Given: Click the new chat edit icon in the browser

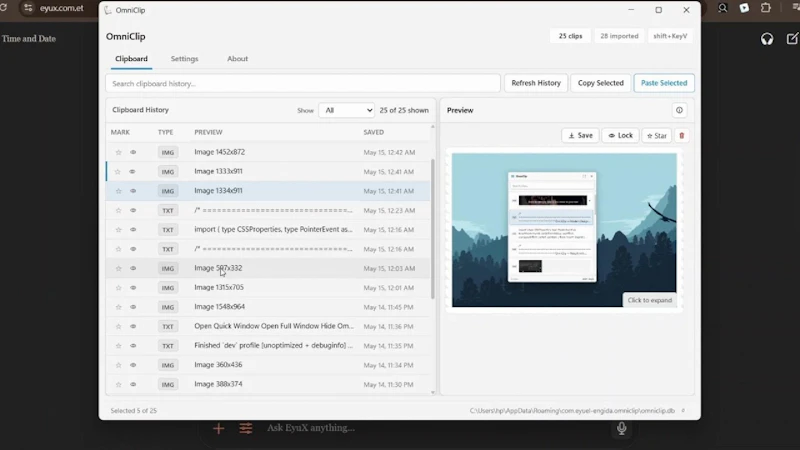Looking at the screenshot, I should [x=792, y=39].
